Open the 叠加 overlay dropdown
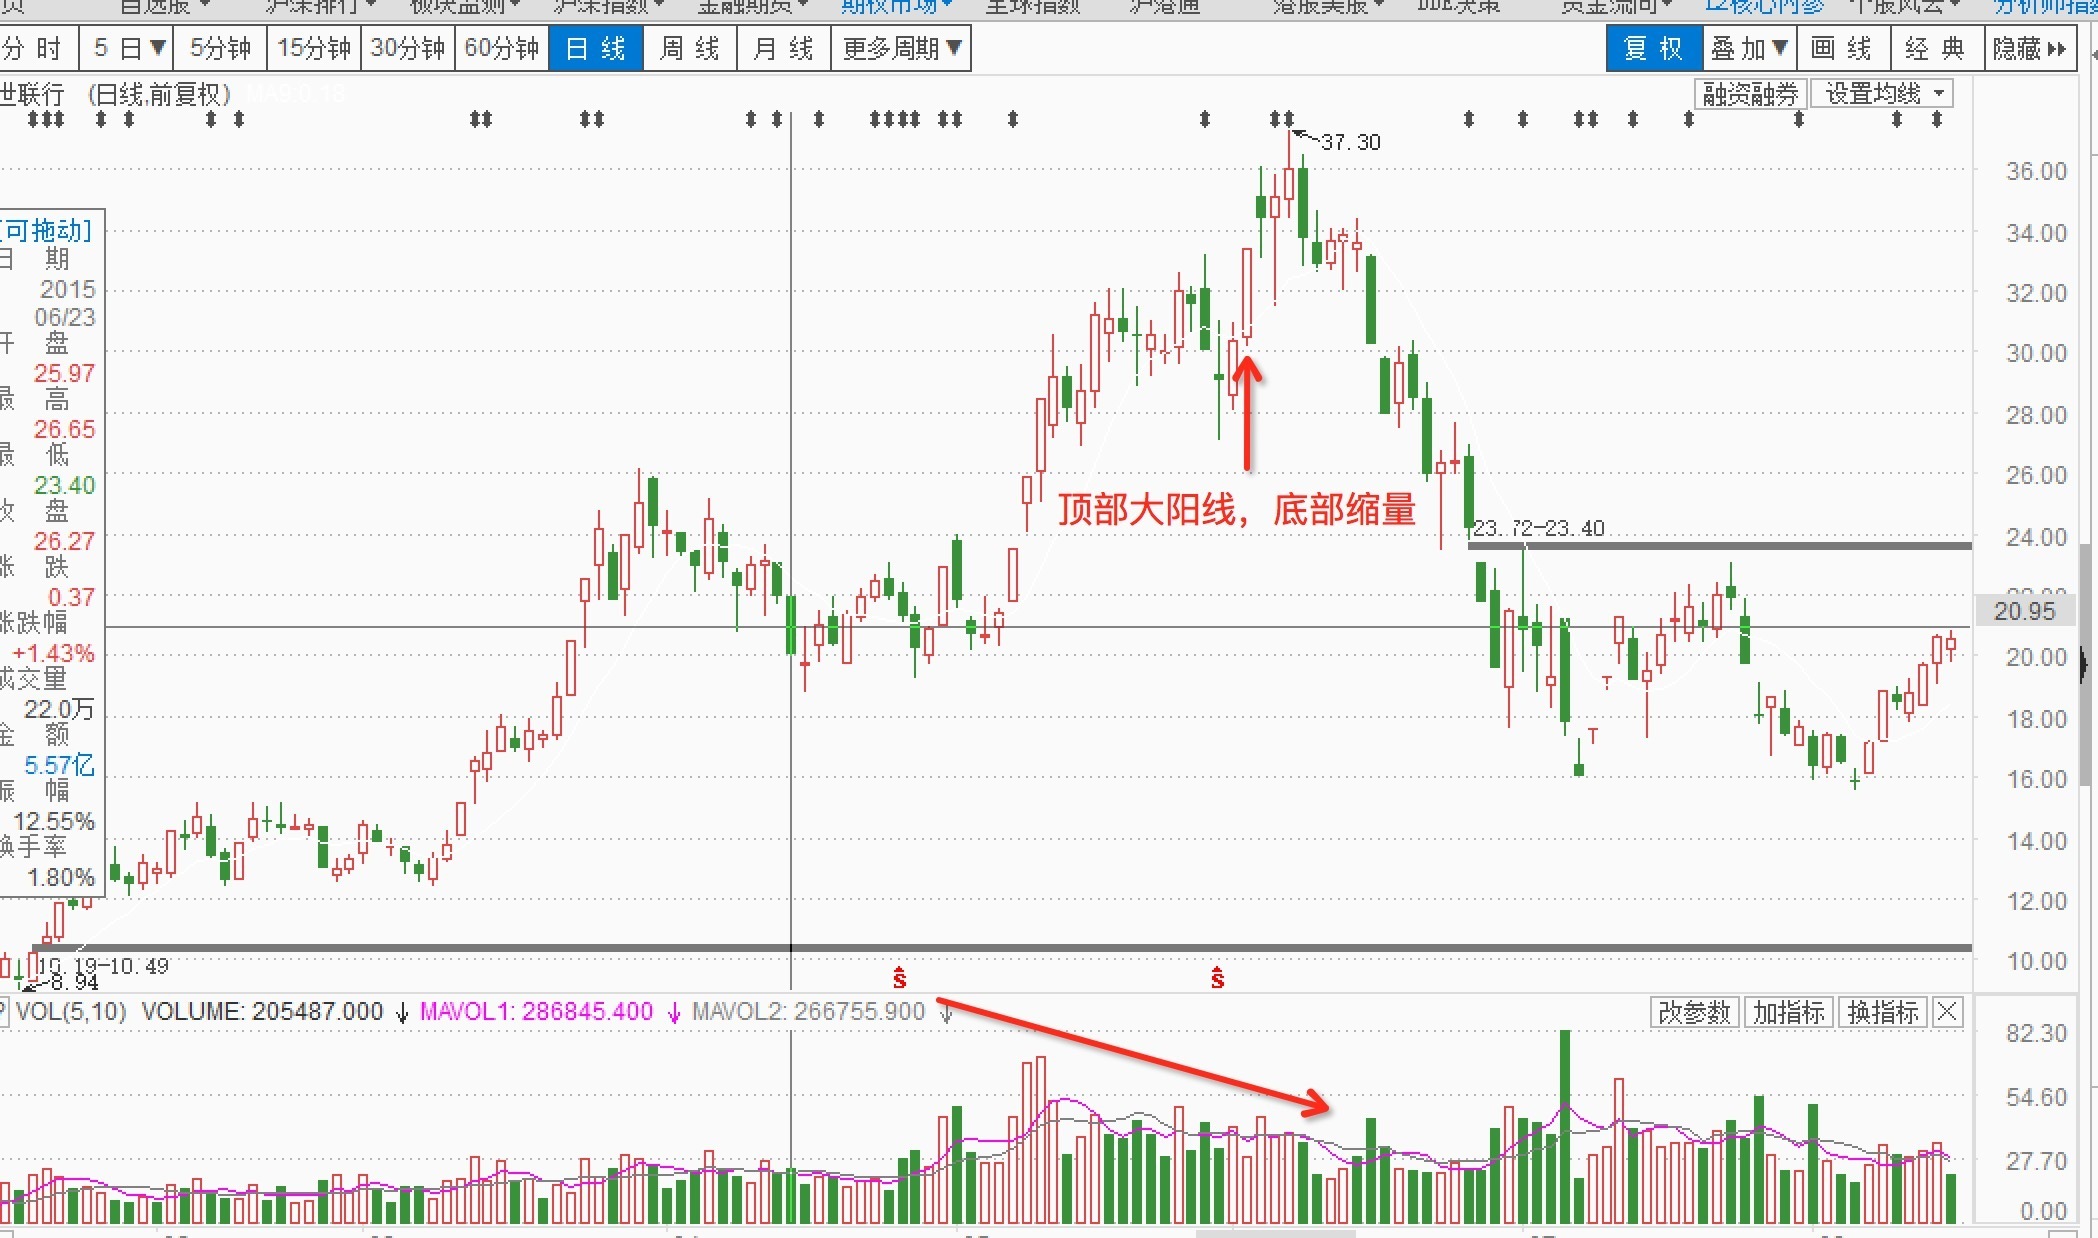Viewport: 2098px width, 1238px height. 1749,48
